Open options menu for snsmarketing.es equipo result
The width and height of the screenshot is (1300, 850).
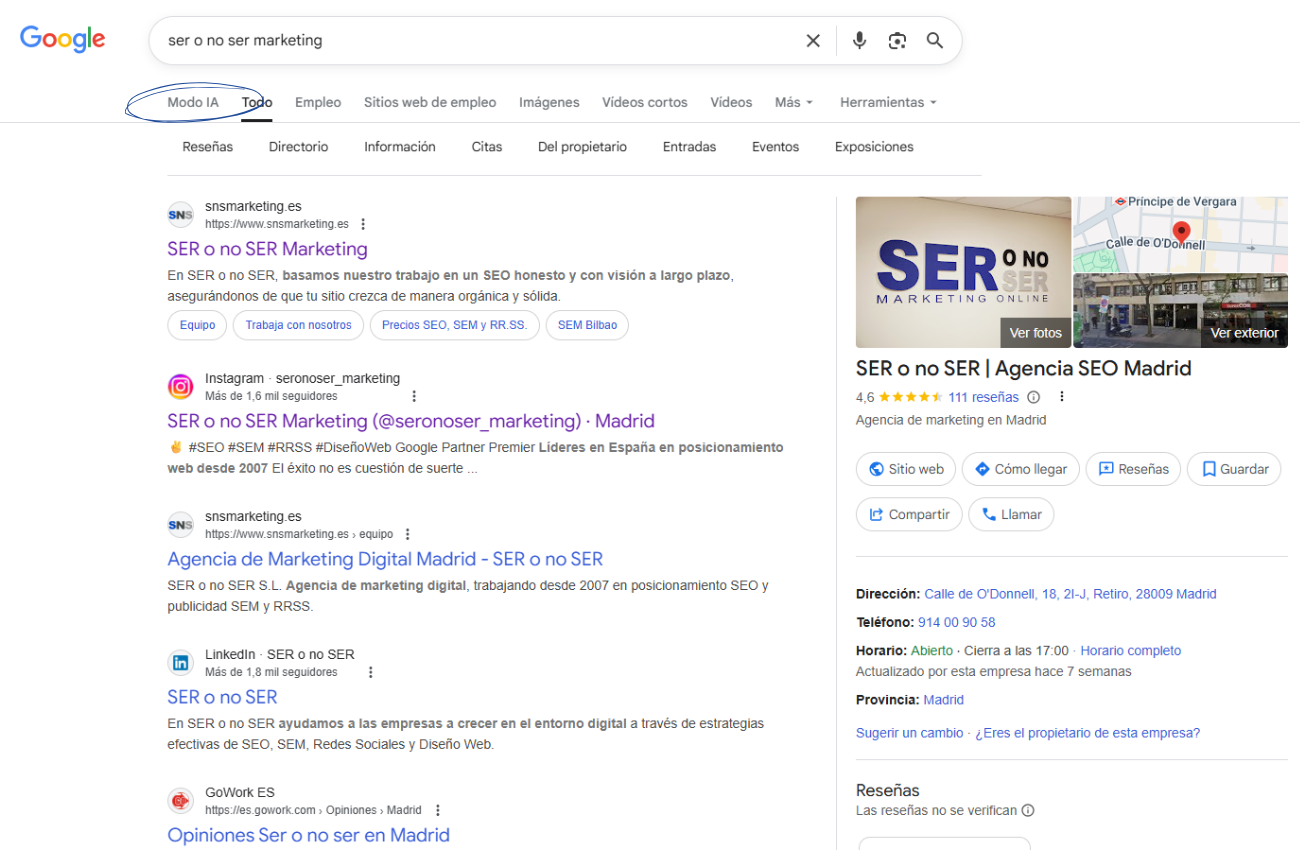click(x=407, y=534)
